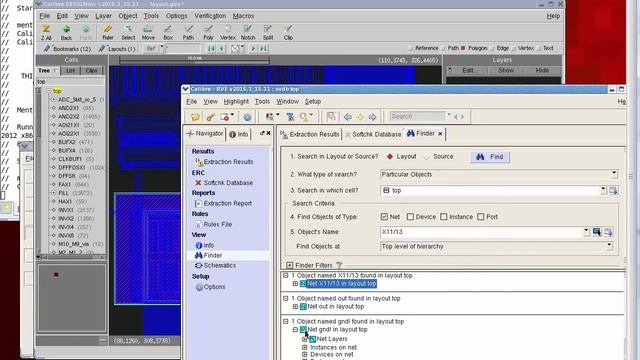Screen dimensions: 640x360
Task: Collapse 'Net gnd! in layout top' node
Action: (295, 329)
